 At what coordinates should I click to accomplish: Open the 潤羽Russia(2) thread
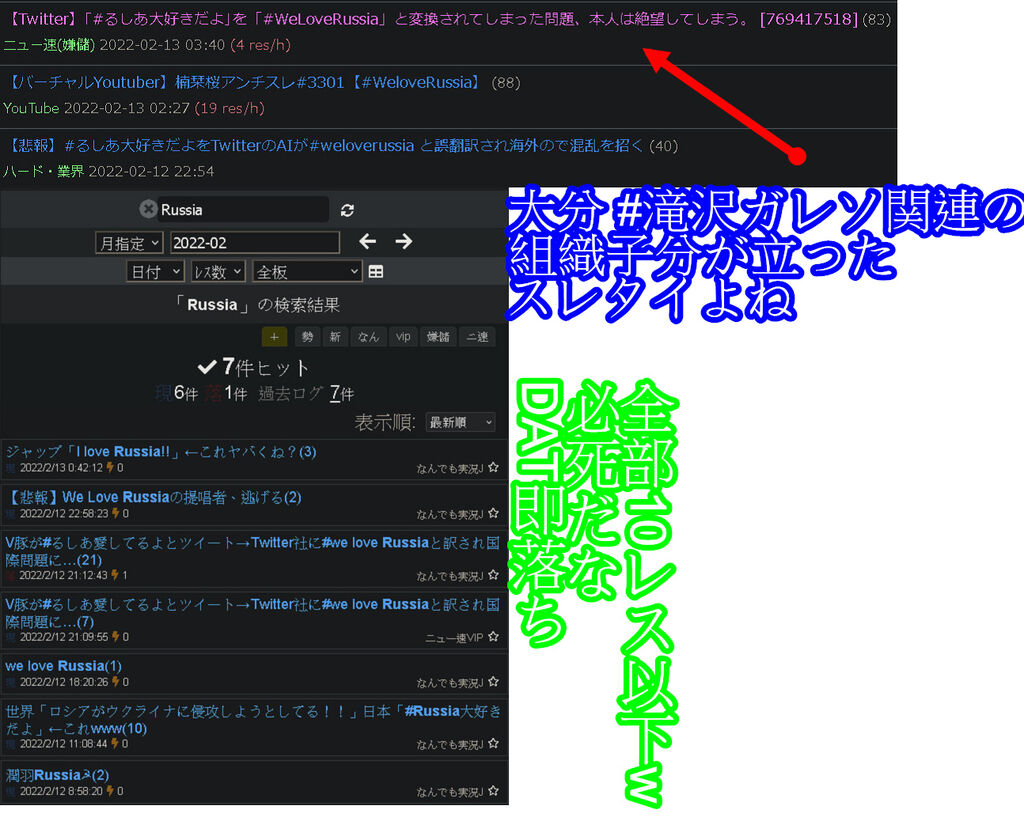pyautogui.click(x=57, y=775)
